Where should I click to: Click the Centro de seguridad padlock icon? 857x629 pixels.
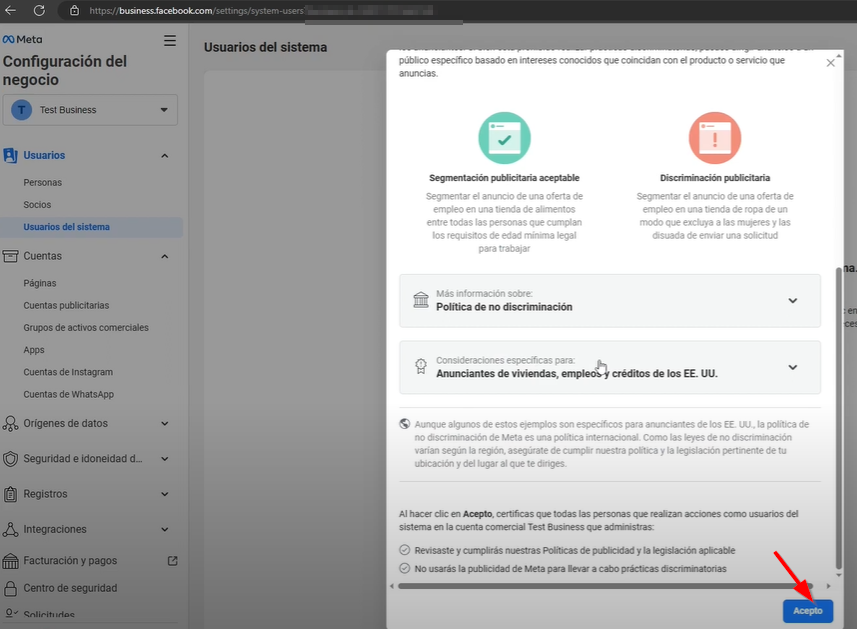pos(10,588)
